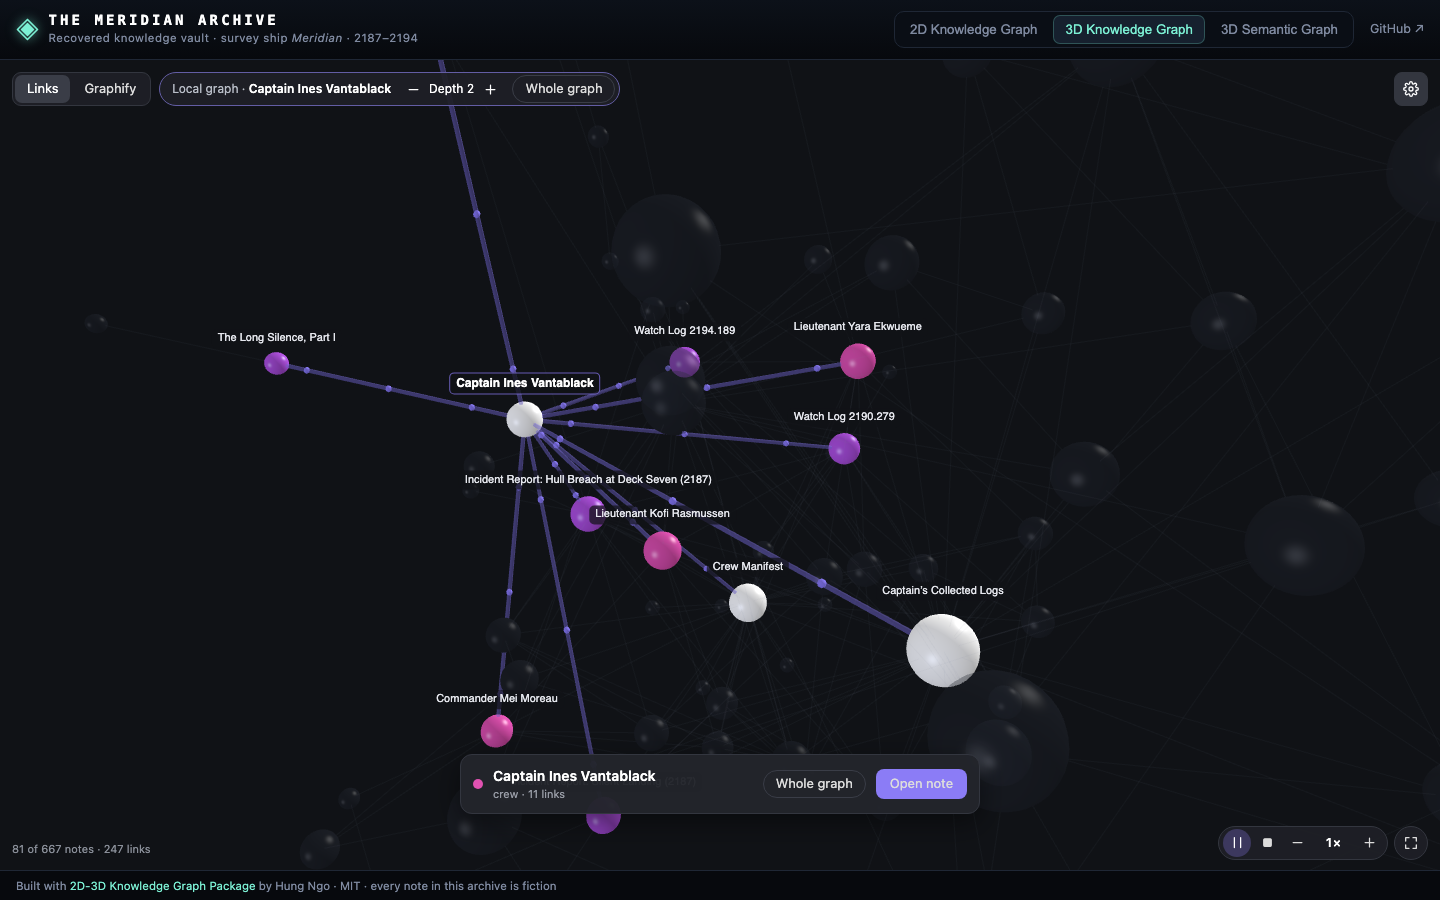Decrease the animation speed with minus
Screen dimensions: 1440x900
[x=1297, y=843]
